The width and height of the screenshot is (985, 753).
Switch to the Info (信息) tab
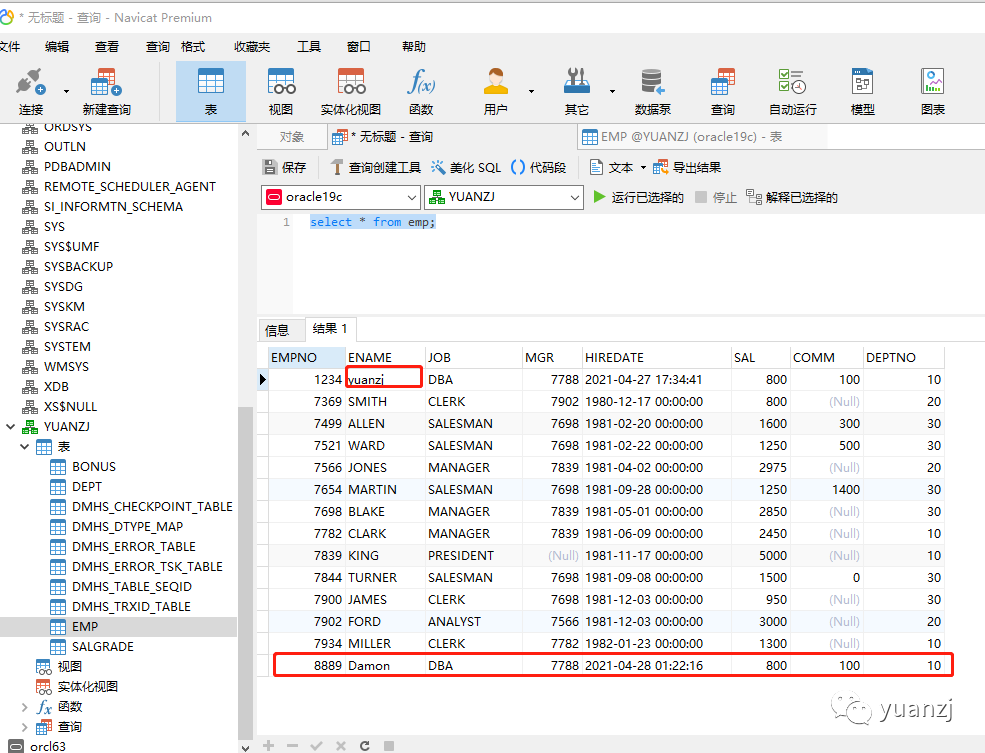[x=280, y=330]
